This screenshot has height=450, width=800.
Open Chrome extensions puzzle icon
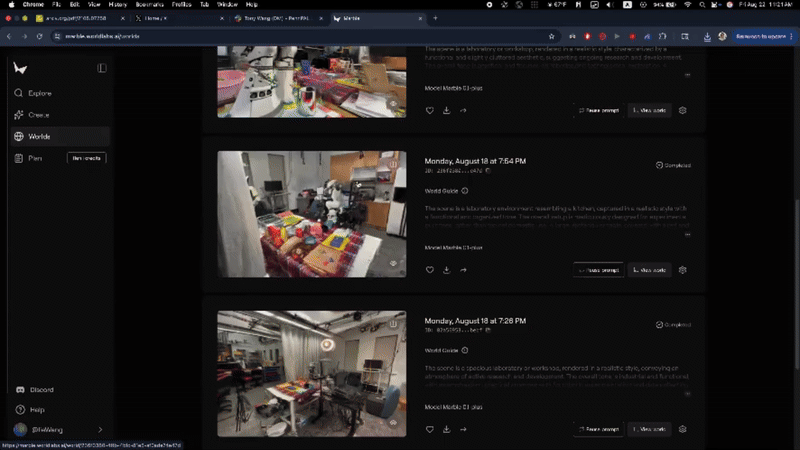(x=662, y=36)
